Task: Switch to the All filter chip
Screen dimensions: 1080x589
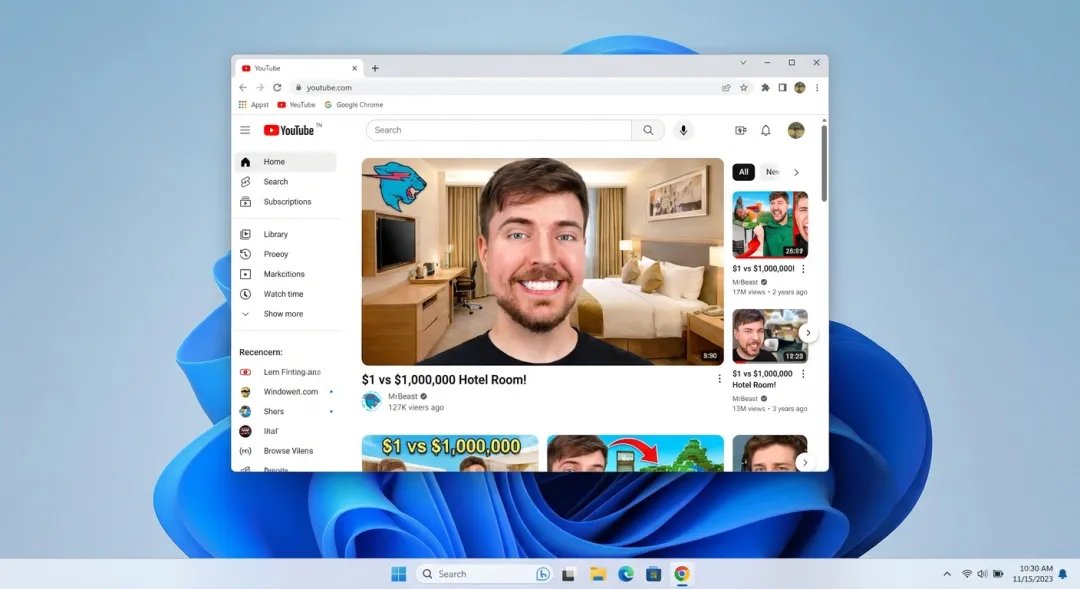Action: (x=743, y=171)
